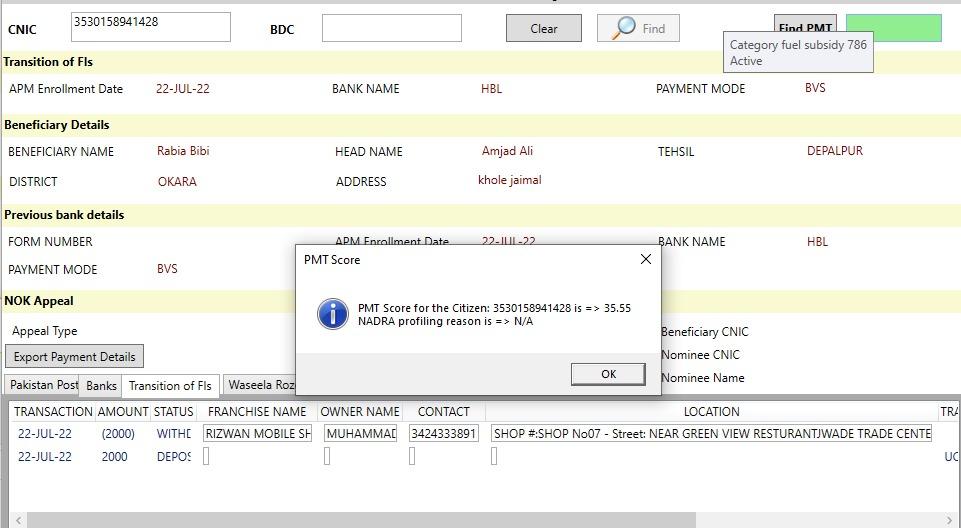
Task: Click the left arrow of horizontal scrollbar
Action: click(18, 521)
